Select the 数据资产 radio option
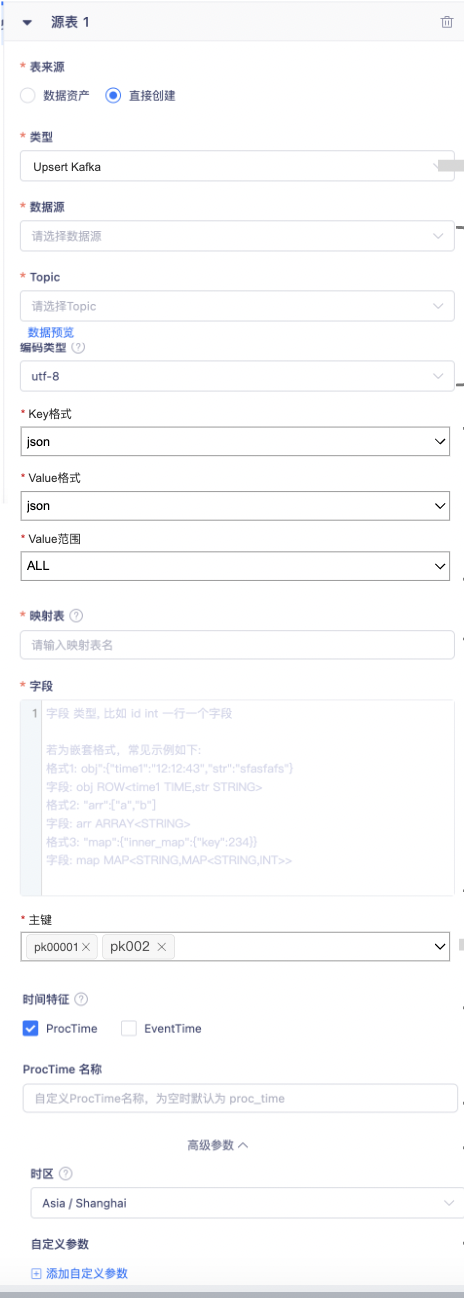Viewport: 464px width, 1298px height. [x=28, y=96]
